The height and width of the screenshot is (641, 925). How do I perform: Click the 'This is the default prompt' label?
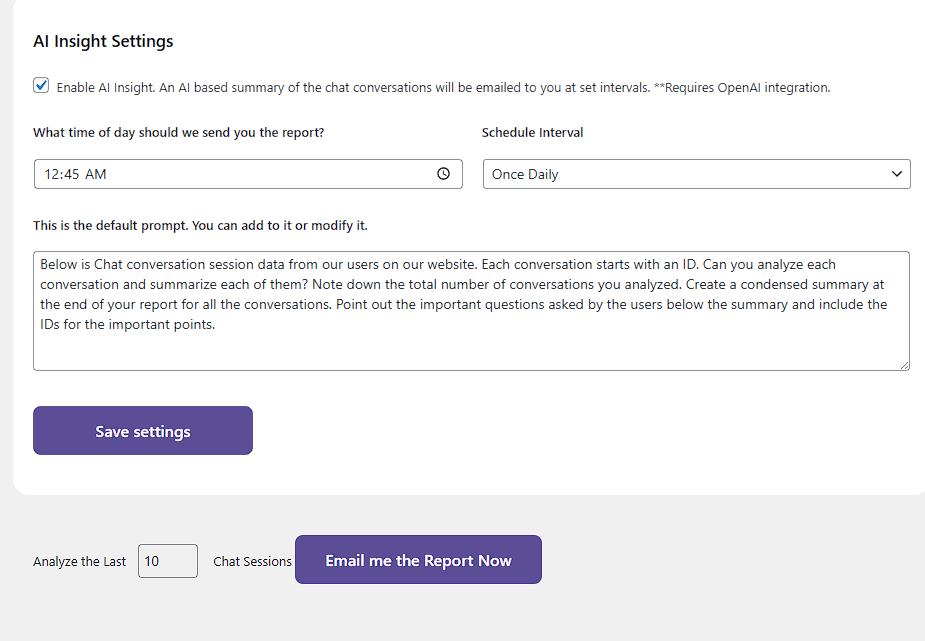click(200, 225)
